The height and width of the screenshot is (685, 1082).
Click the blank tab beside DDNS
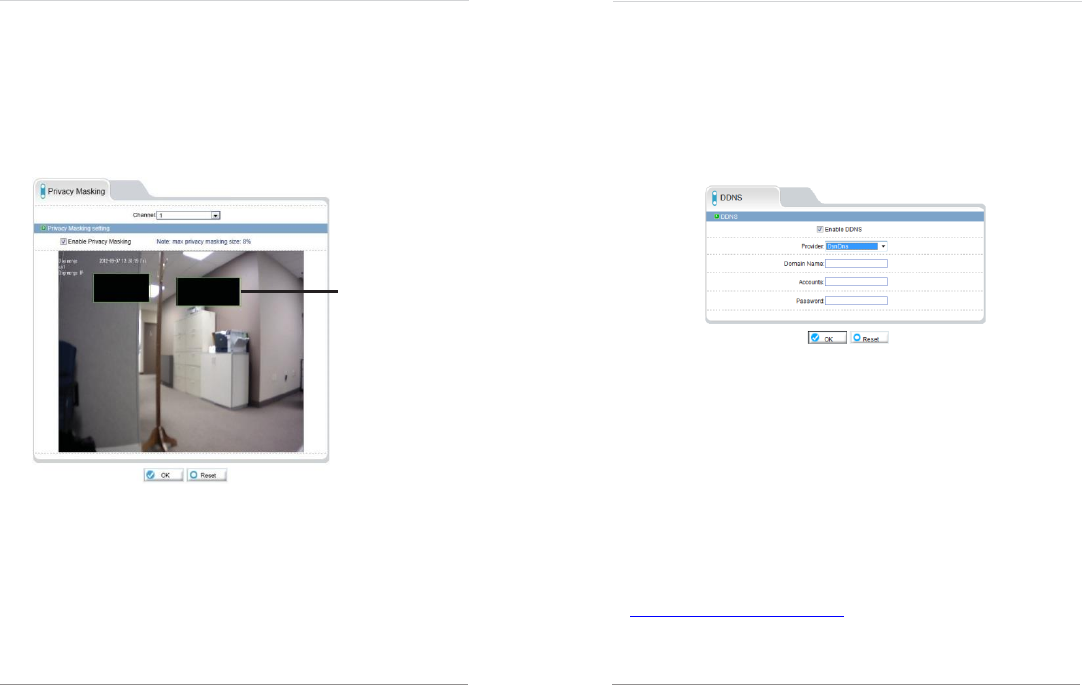coord(800,197)
